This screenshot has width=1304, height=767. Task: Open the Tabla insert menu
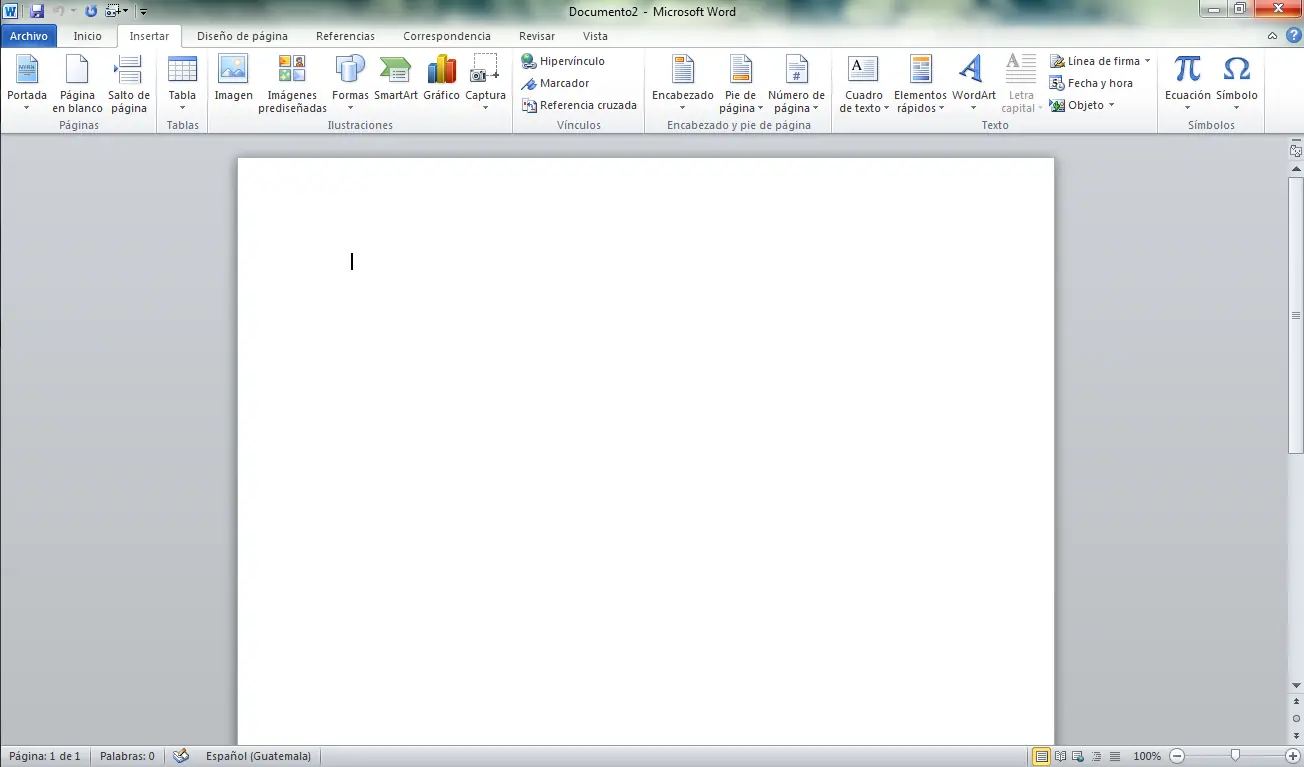pyautogui.click(x=182, y=84)
